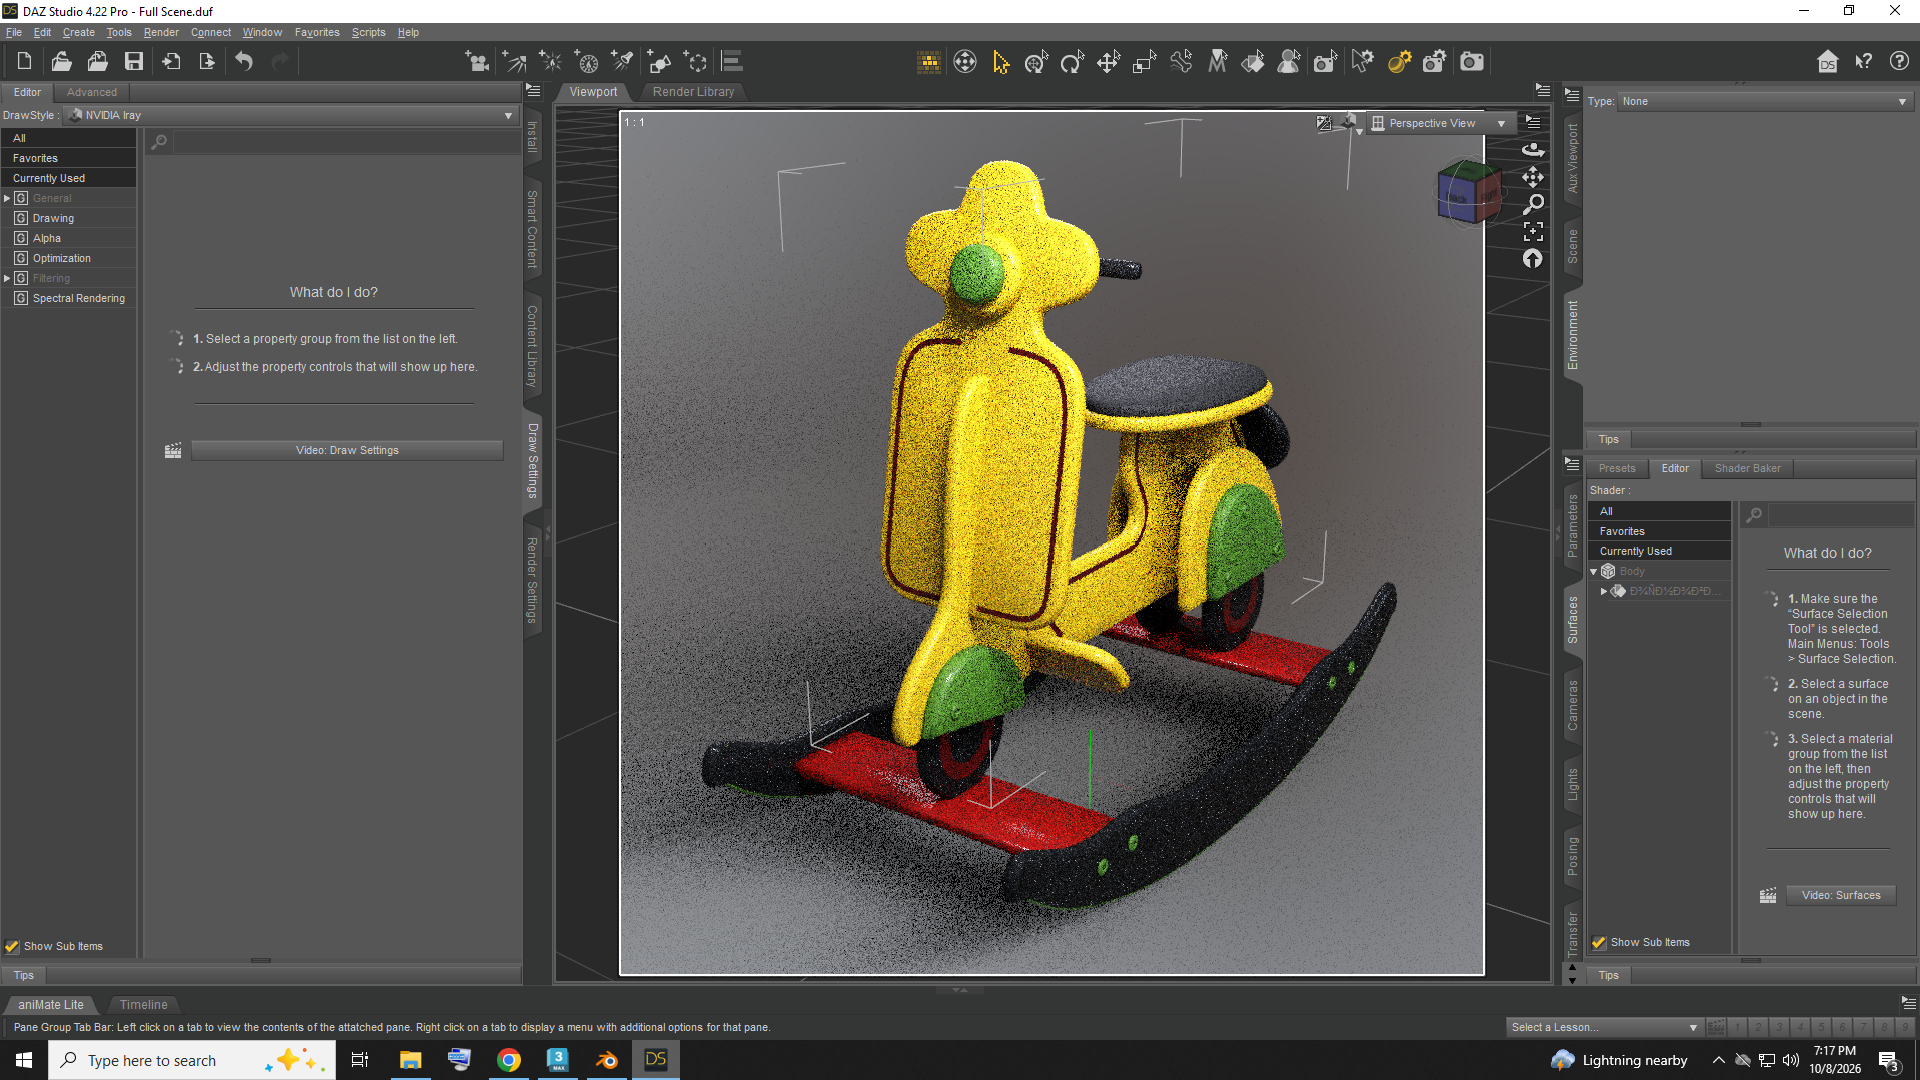The width and height of the screenshot is (1920, 1080).
Task: Open the Scripts menu
Action: pyautogui.click(x=368, y=32)
